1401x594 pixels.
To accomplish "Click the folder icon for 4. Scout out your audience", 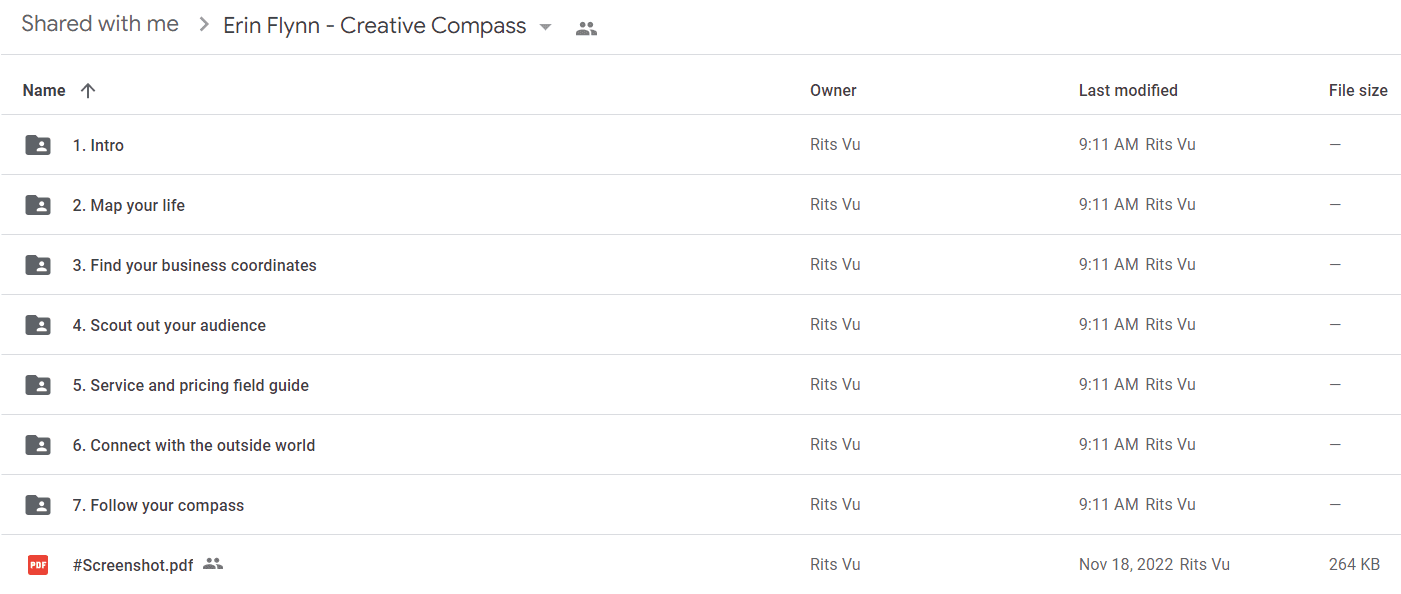I will [38, 325].
